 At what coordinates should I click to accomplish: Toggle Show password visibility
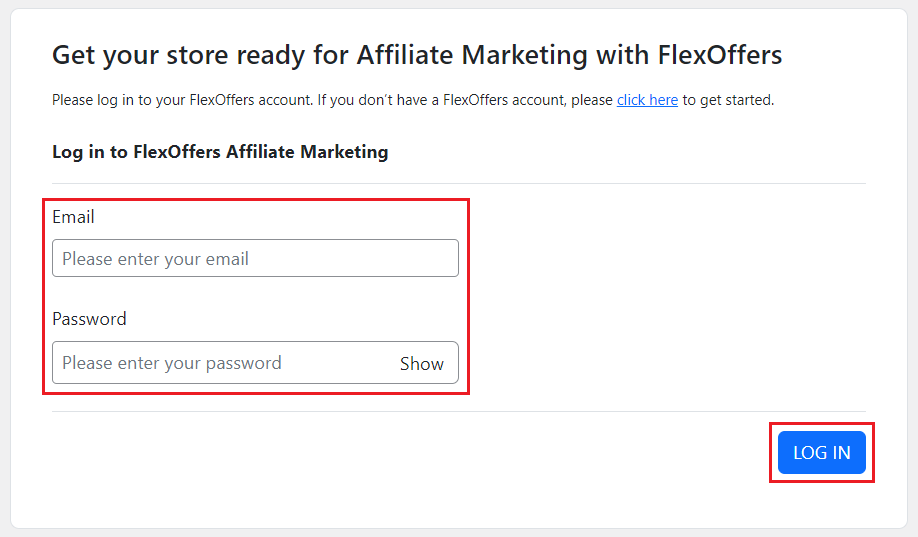click(x=421, y=364)
